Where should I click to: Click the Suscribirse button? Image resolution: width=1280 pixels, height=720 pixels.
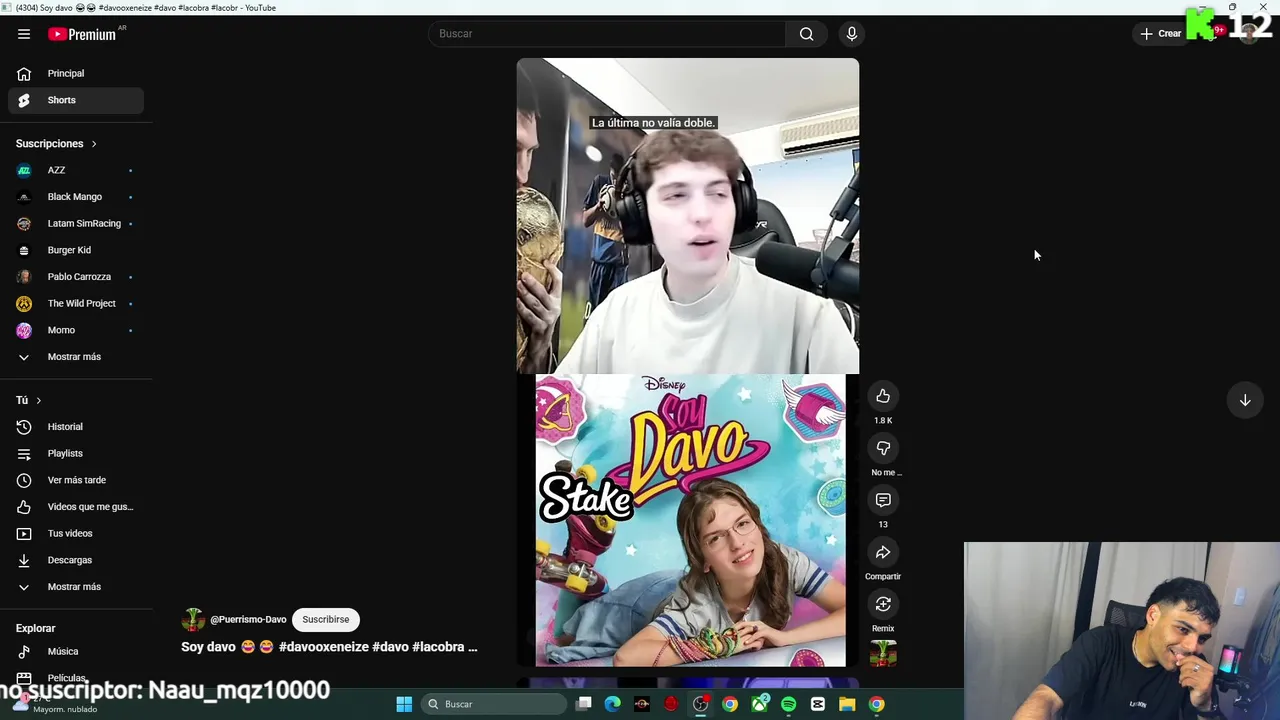(326, 620)
